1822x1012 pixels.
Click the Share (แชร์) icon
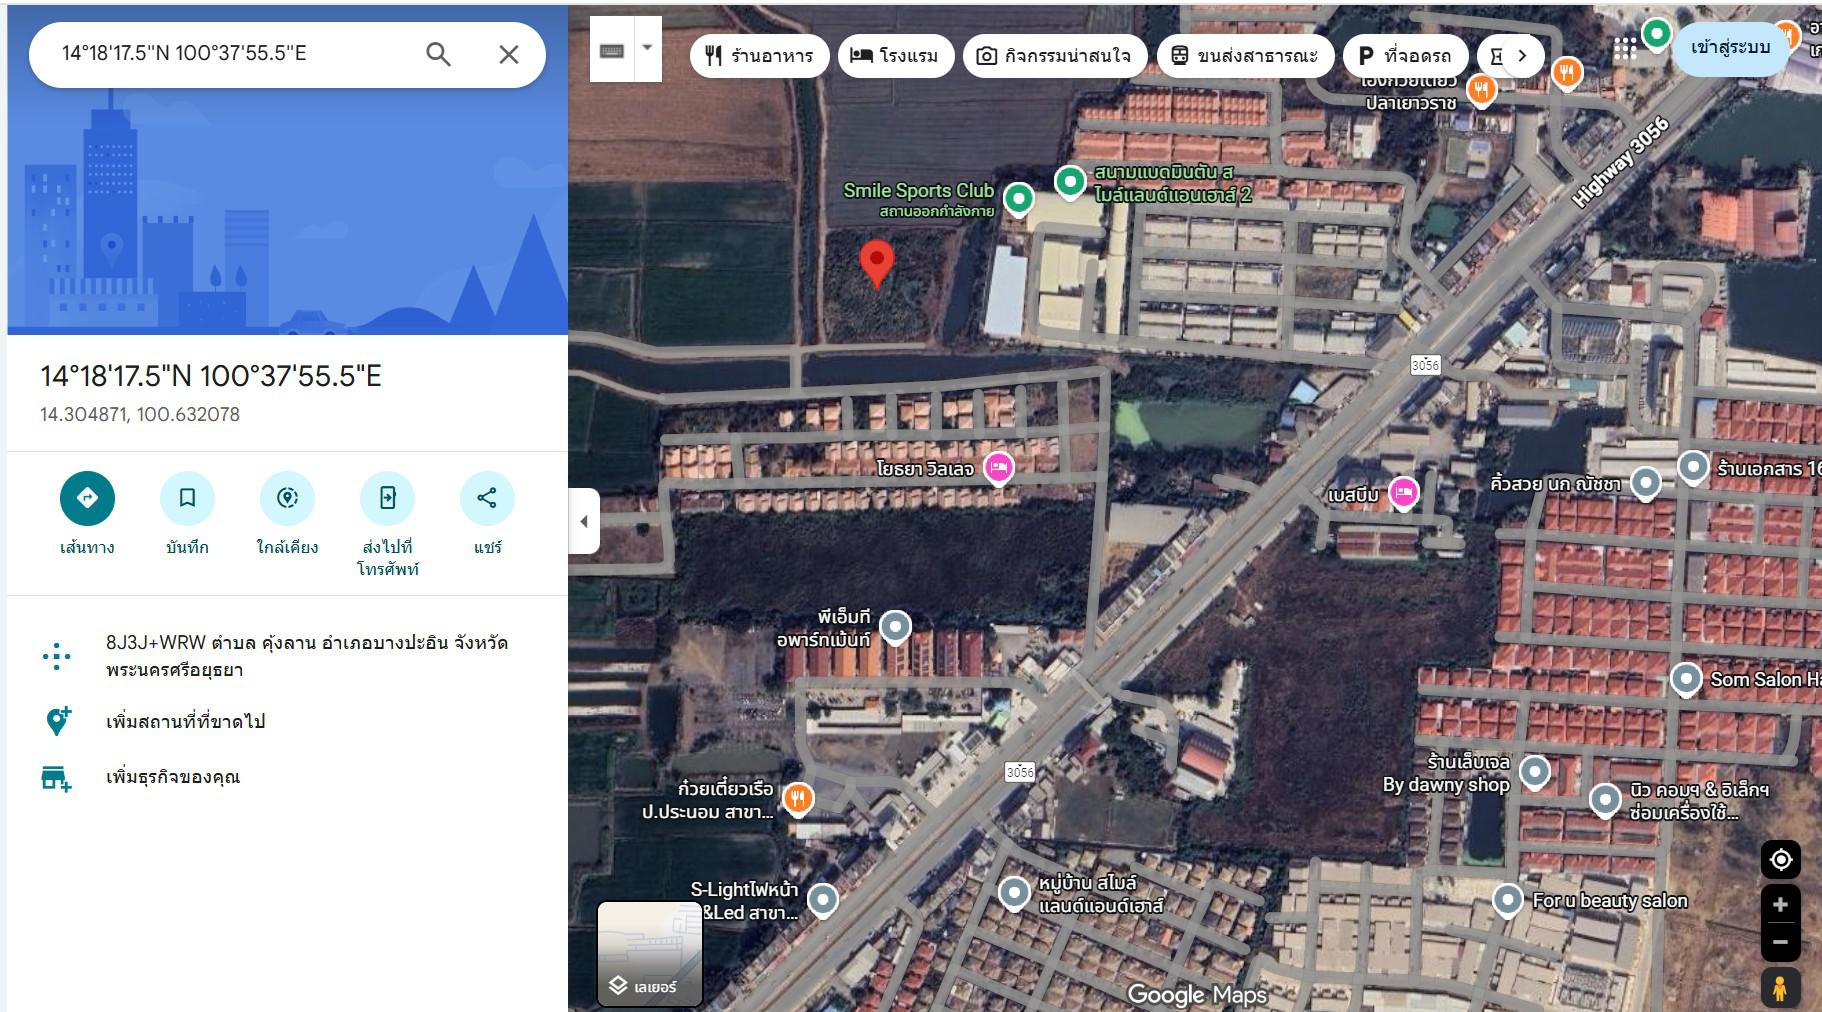tap(487, 498)
